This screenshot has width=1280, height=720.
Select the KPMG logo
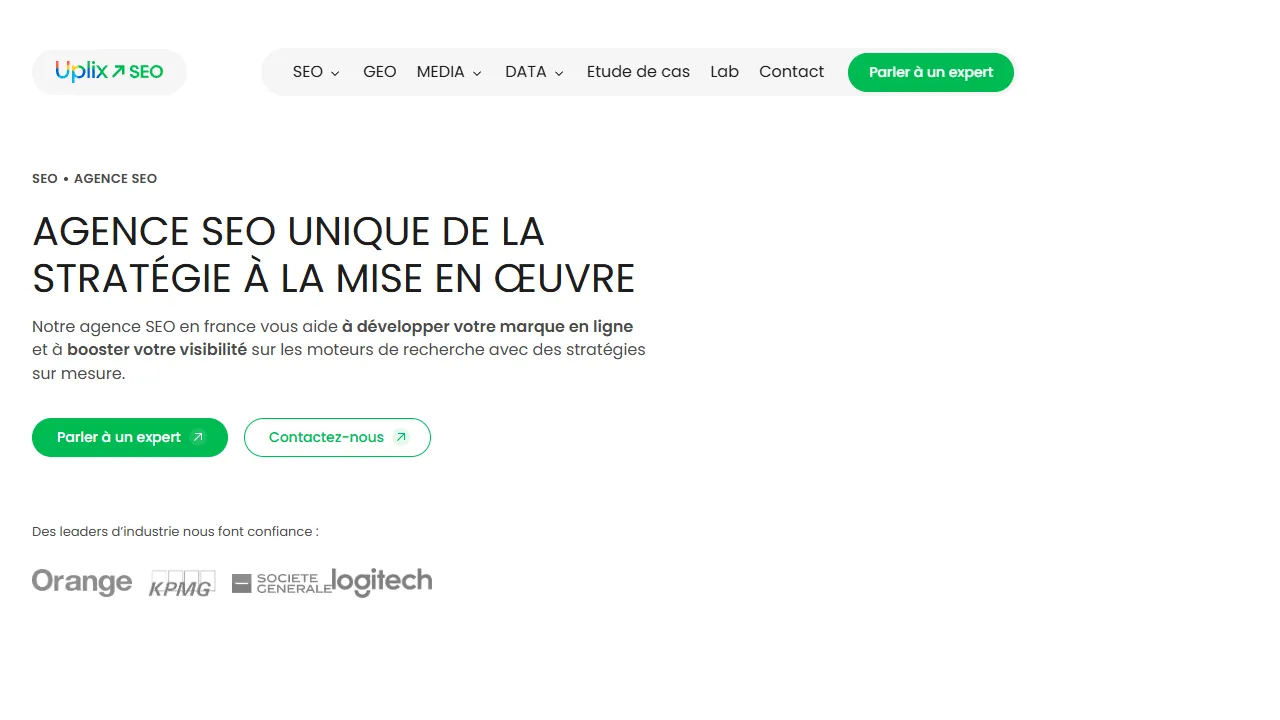pos(182,583)
